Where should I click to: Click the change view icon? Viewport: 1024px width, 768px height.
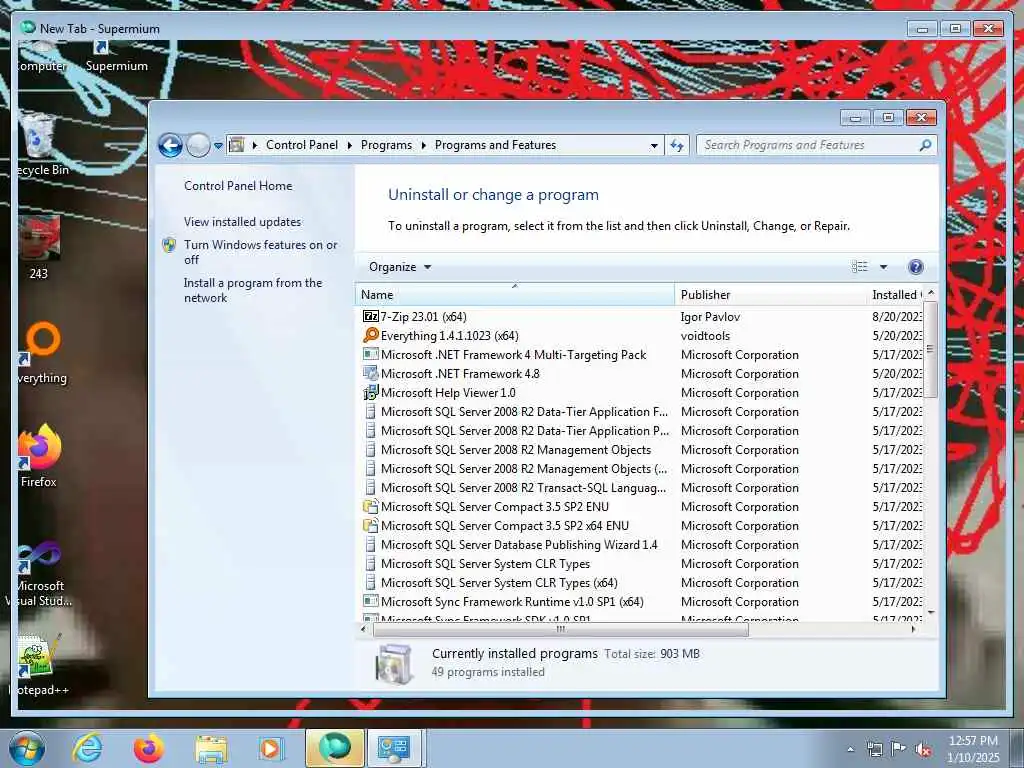click(x=859, y=266)
